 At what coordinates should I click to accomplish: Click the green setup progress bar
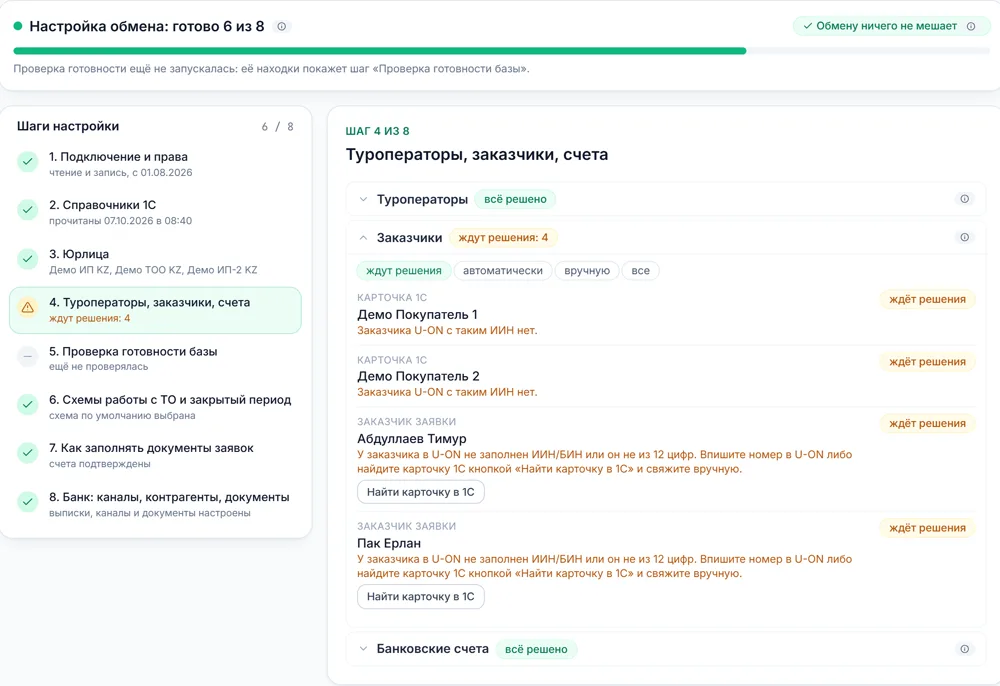point(379,51)
